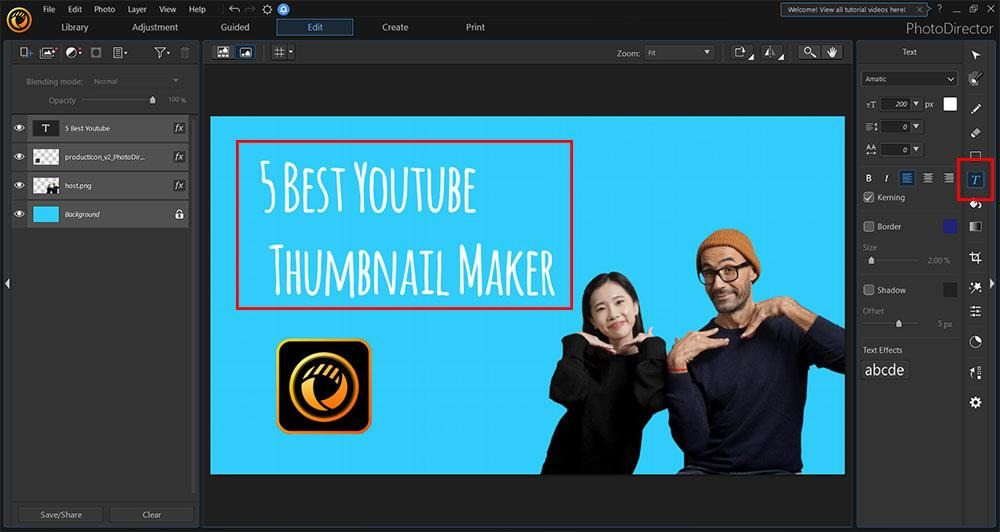
Task: Select the hand pan tool
Action: (x=832, y=53)
